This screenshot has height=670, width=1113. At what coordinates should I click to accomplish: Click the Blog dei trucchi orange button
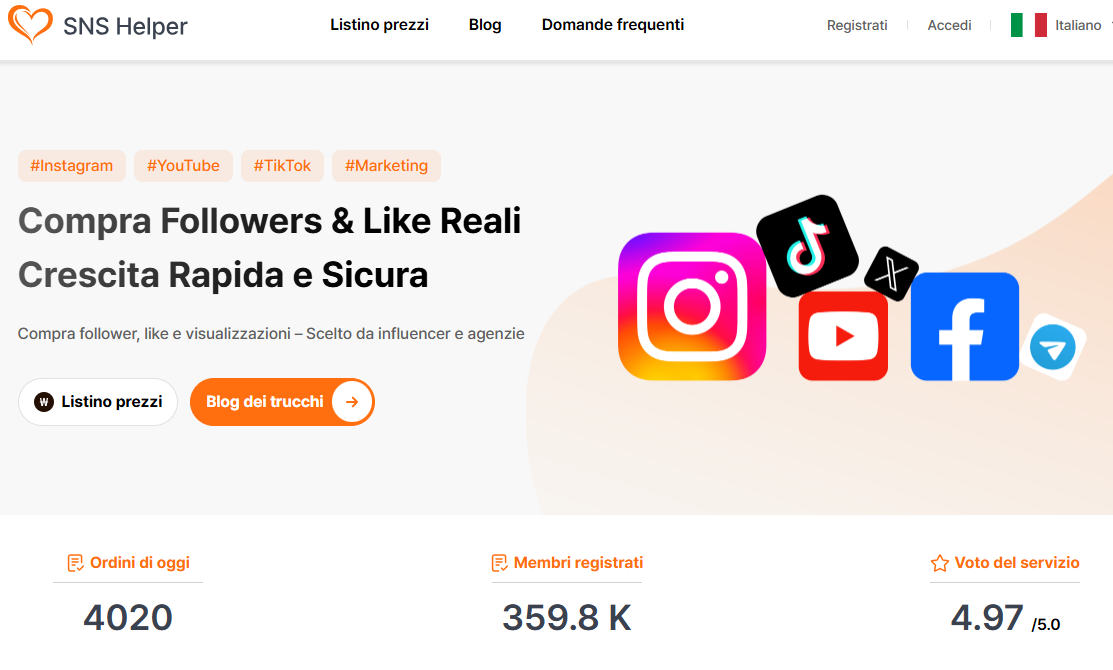[x=282, y=402]
